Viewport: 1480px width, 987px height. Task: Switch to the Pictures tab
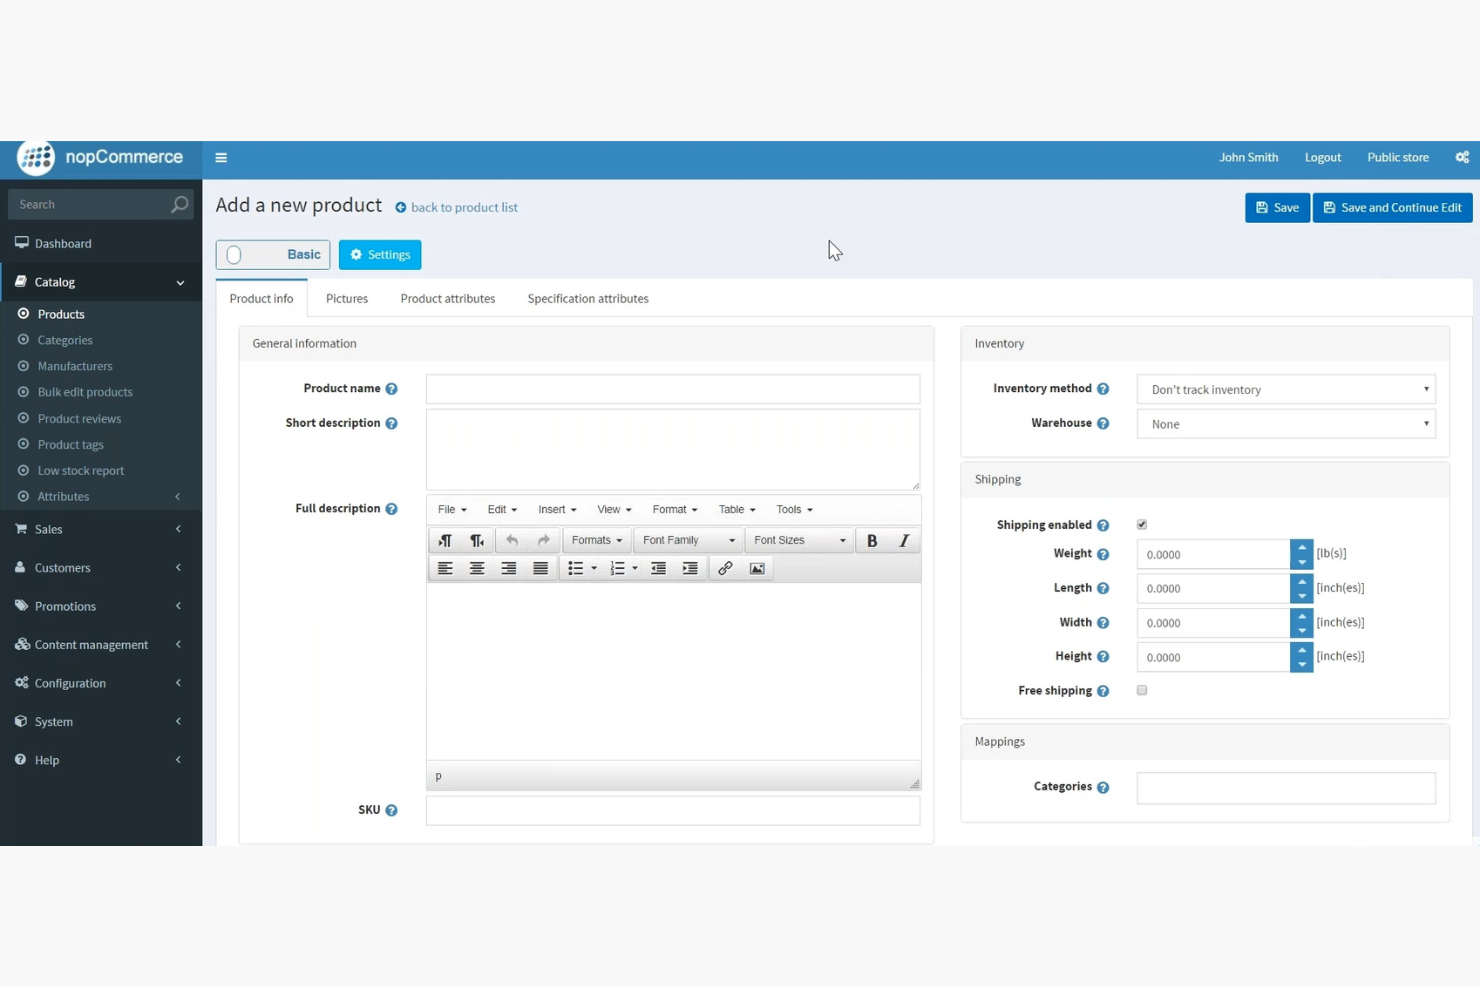tap(346, 298)
